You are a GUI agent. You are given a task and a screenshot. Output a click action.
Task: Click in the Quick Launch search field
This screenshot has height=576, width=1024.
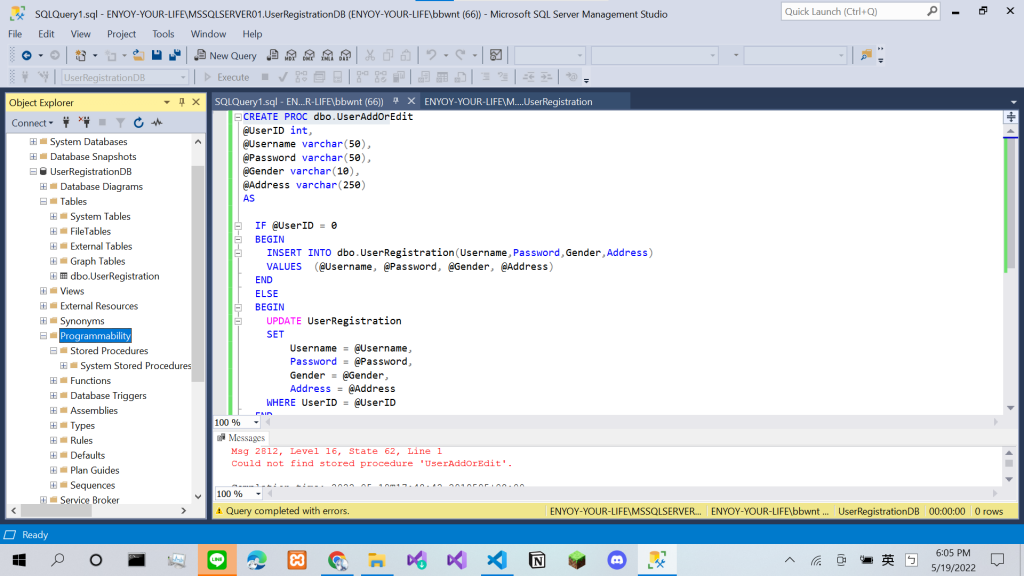tap(853, 11)
